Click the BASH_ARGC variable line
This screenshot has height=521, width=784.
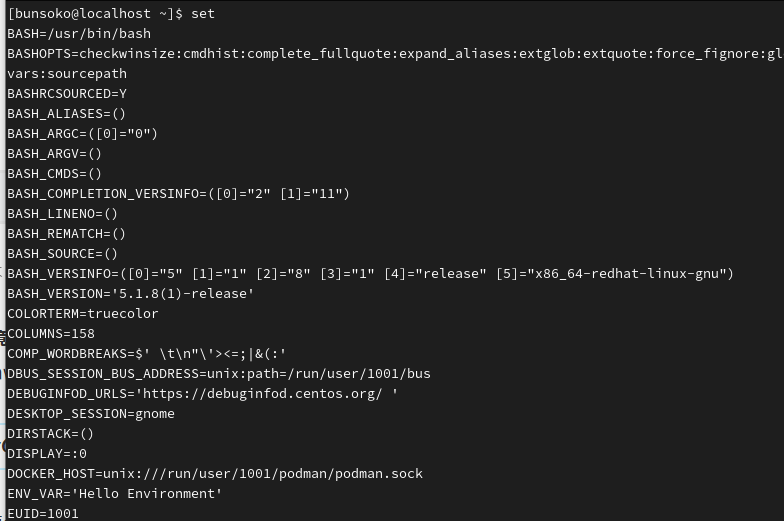(x=83, y=133)
